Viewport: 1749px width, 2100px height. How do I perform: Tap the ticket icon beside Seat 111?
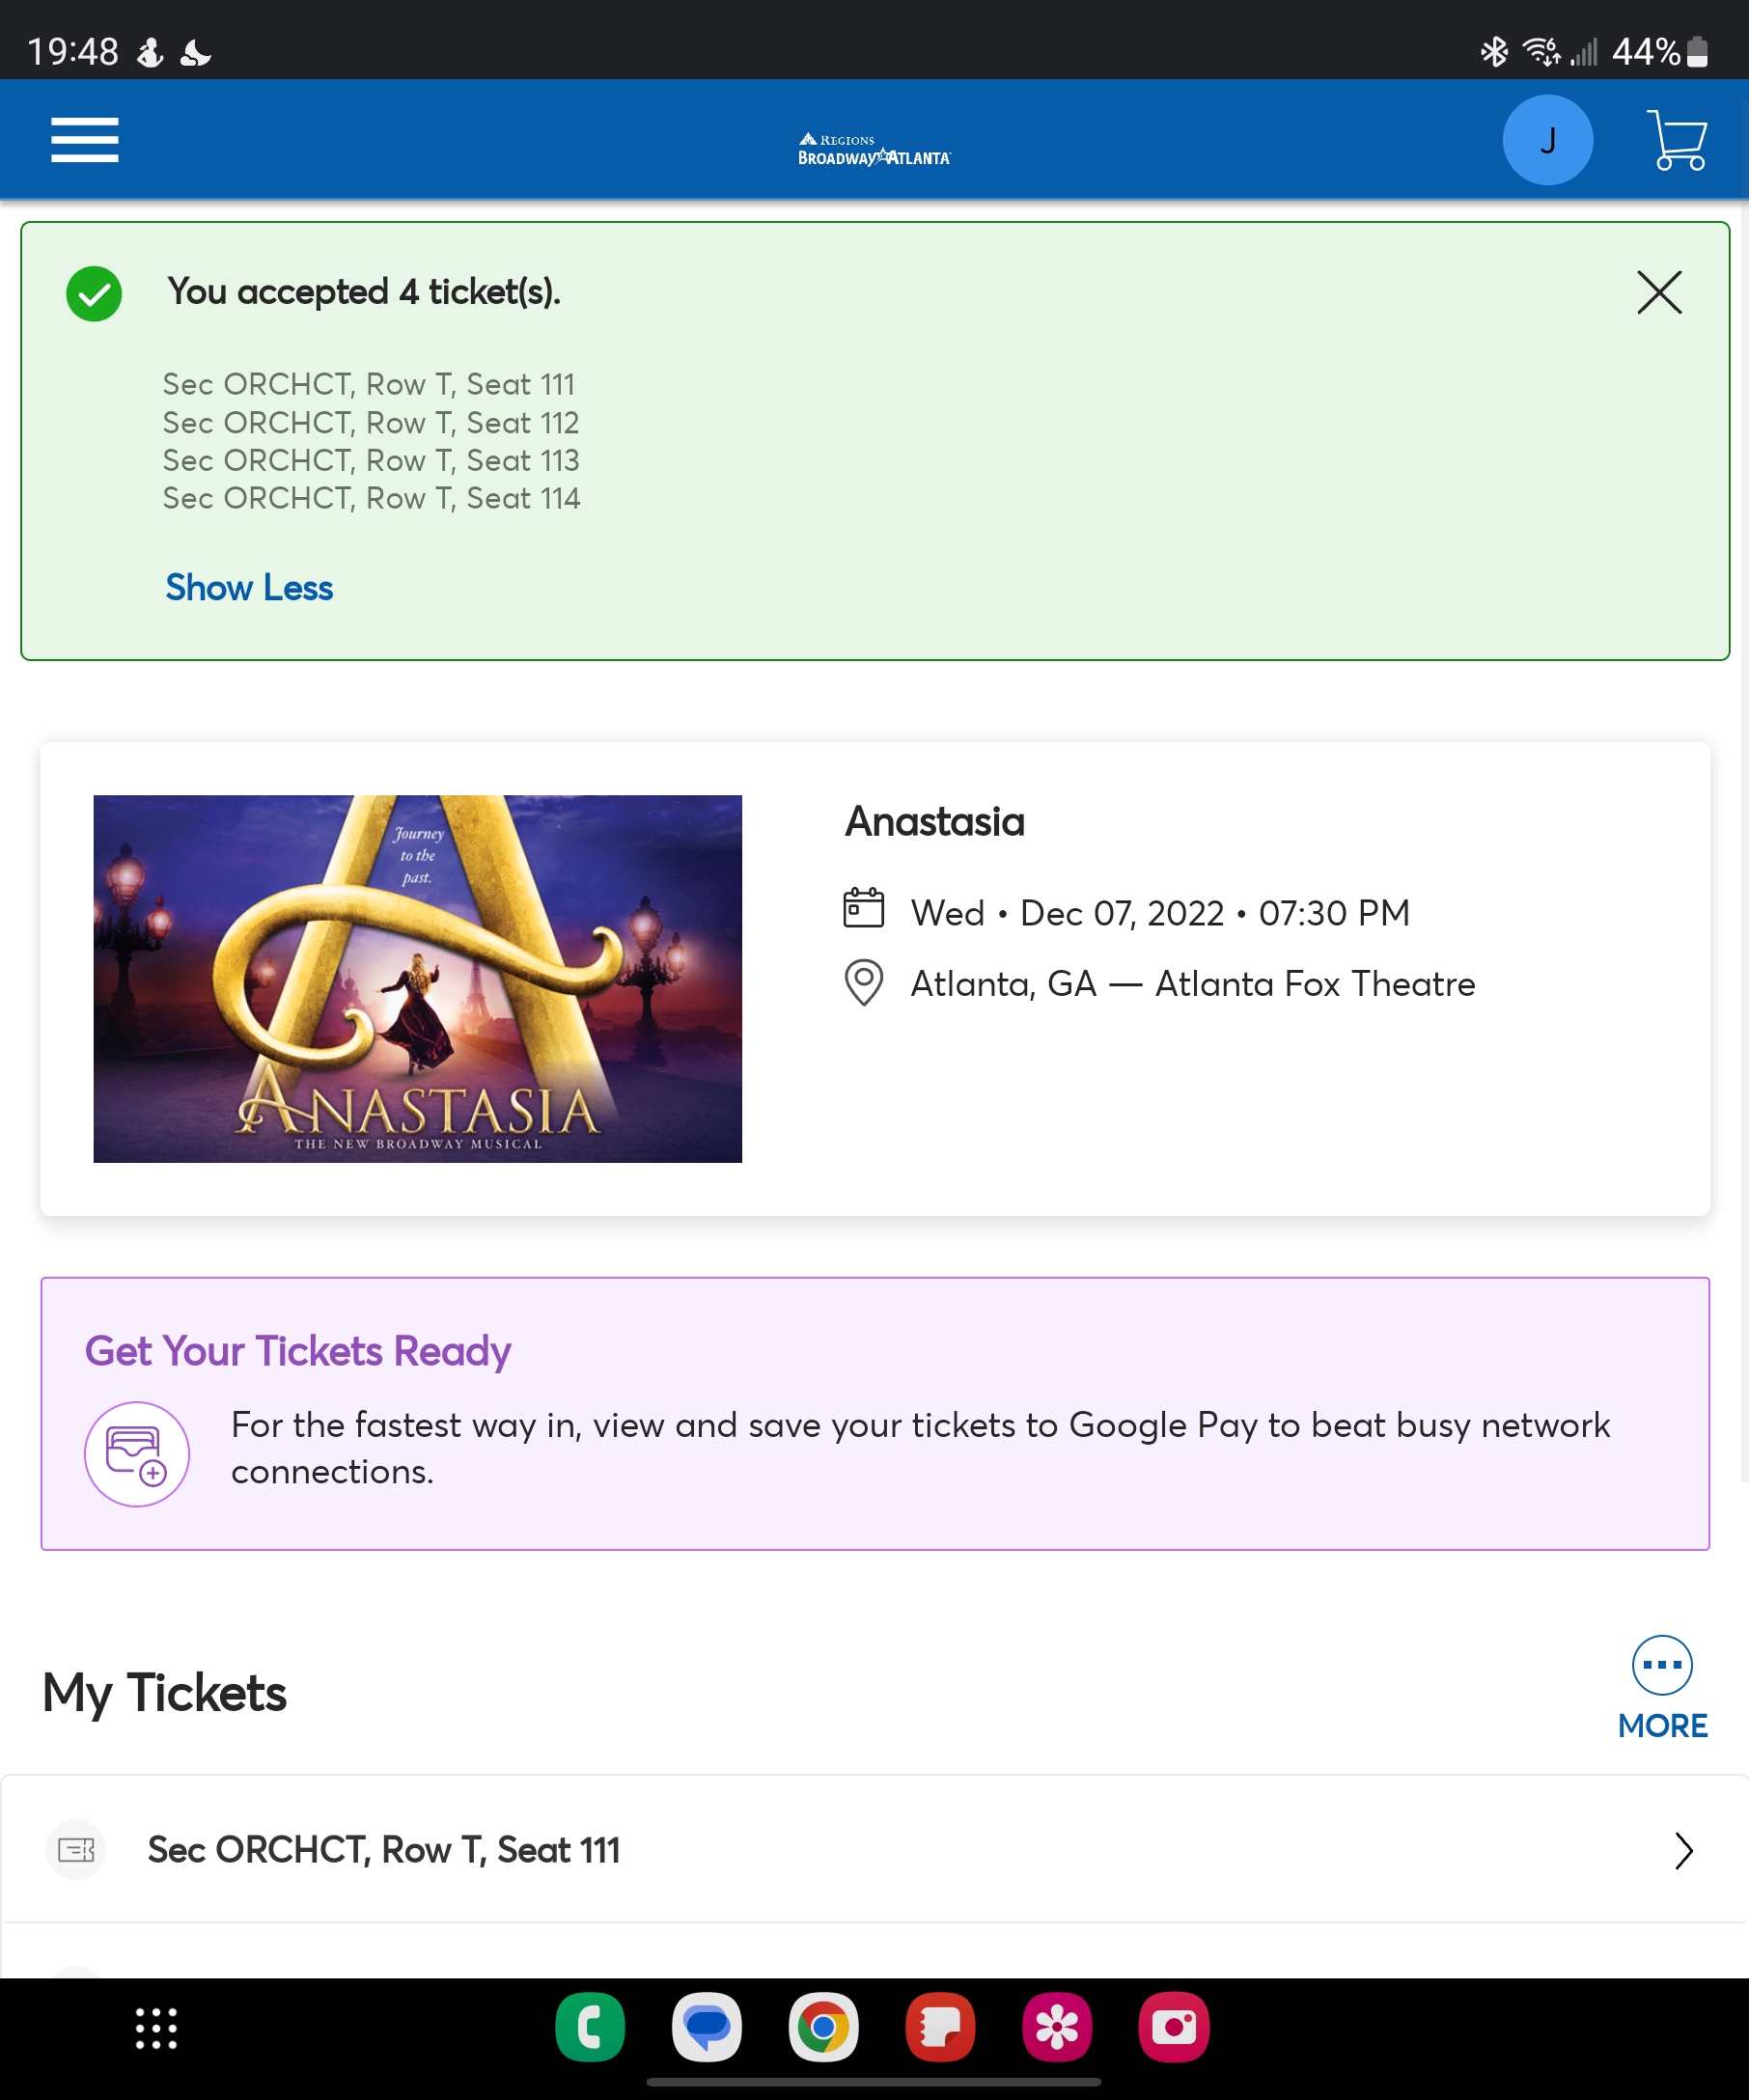(x=76, y=1850)
